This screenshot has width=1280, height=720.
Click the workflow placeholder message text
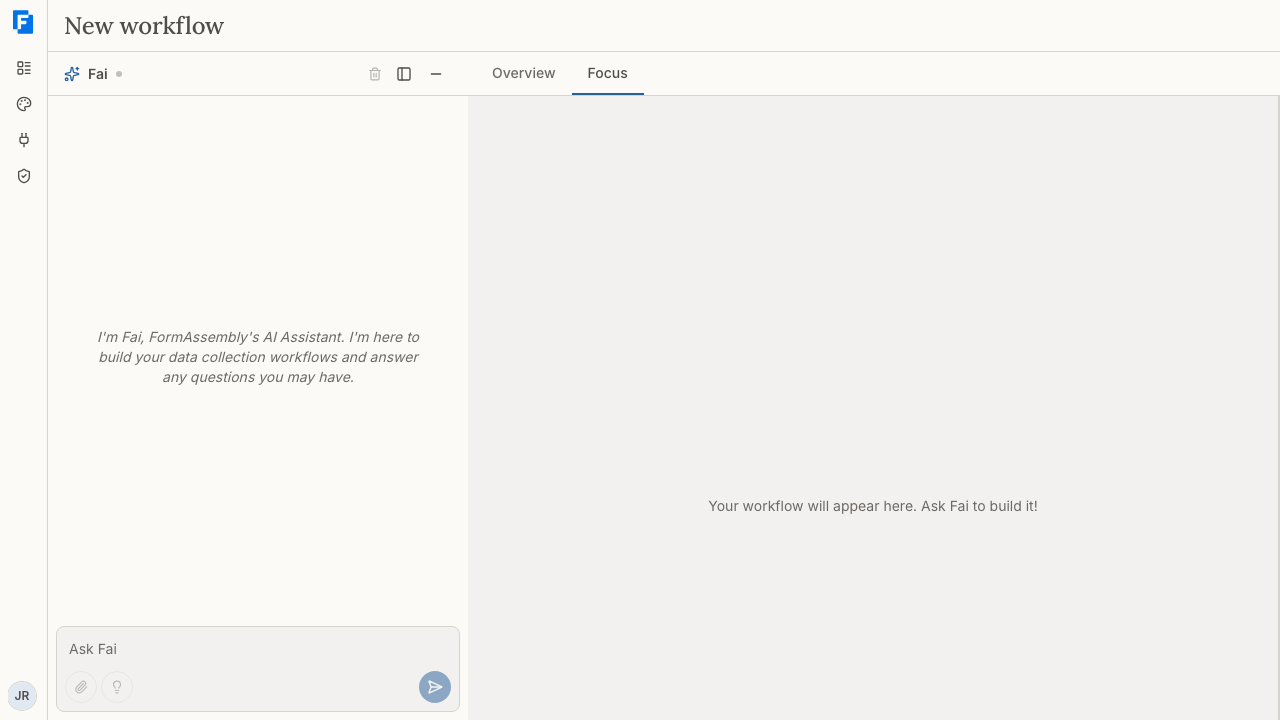point(873,506)
